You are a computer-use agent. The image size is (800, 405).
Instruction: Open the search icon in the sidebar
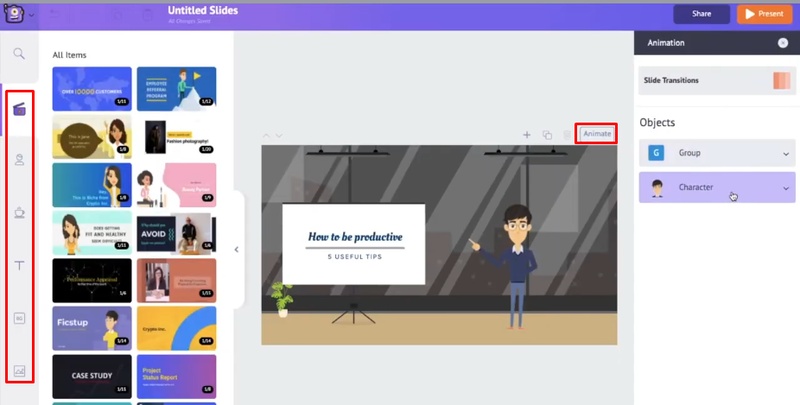pos(19,54)
